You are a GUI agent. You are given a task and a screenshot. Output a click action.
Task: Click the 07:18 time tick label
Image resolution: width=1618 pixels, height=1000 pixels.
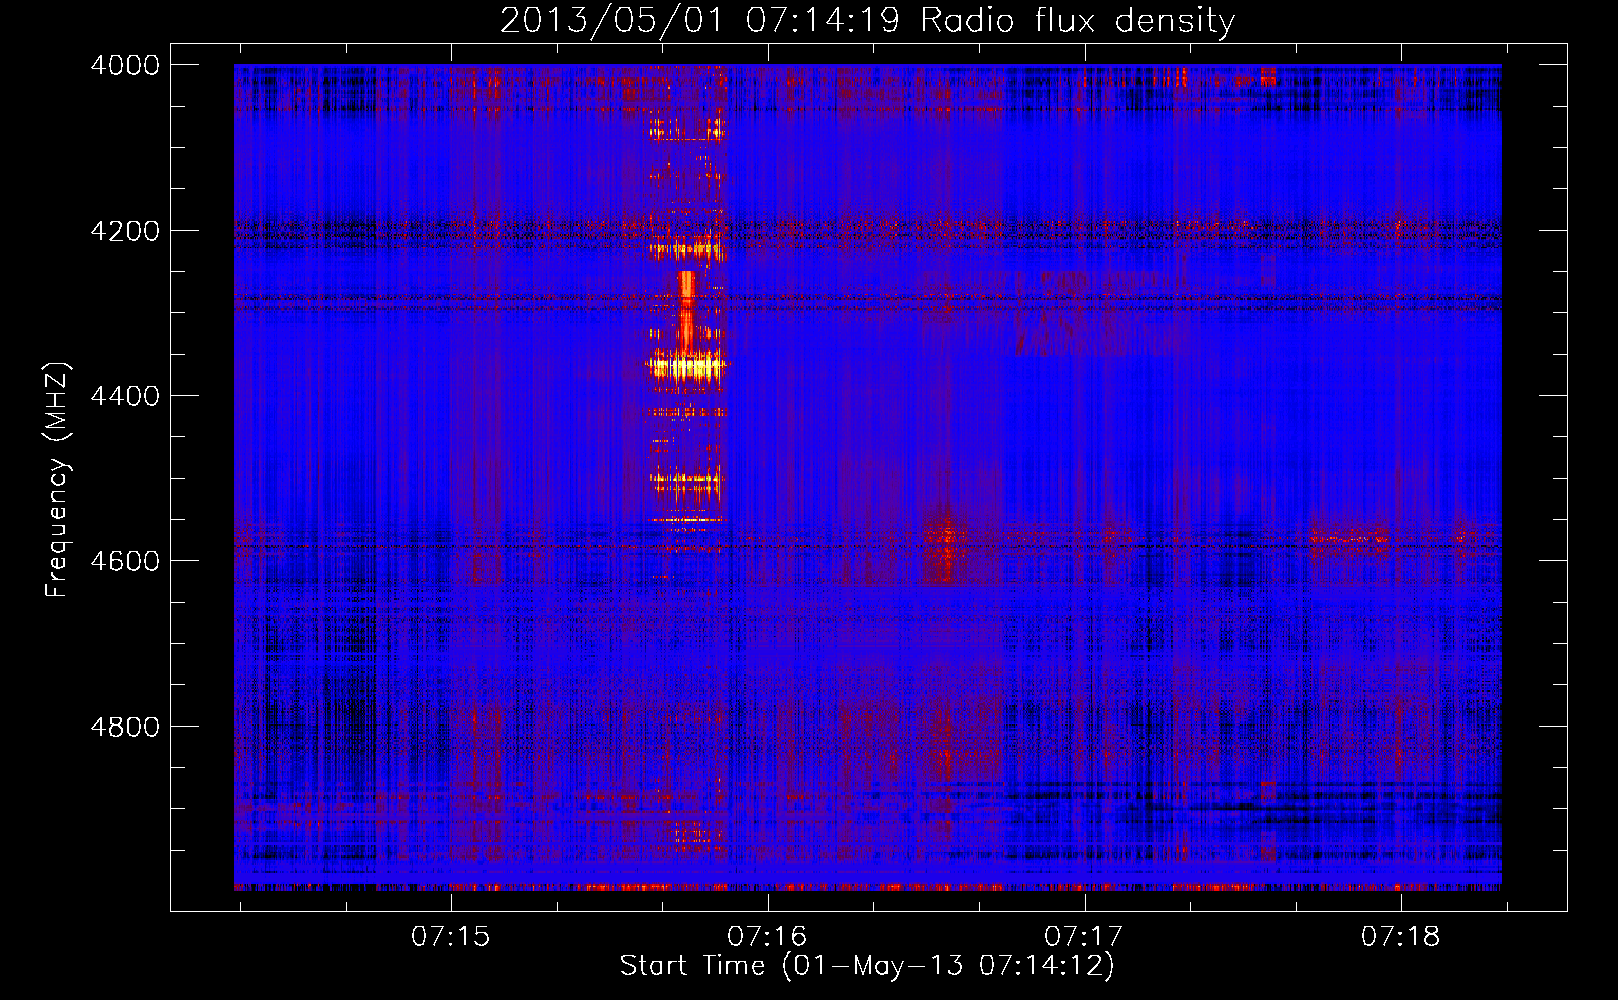coord(1401,936)
